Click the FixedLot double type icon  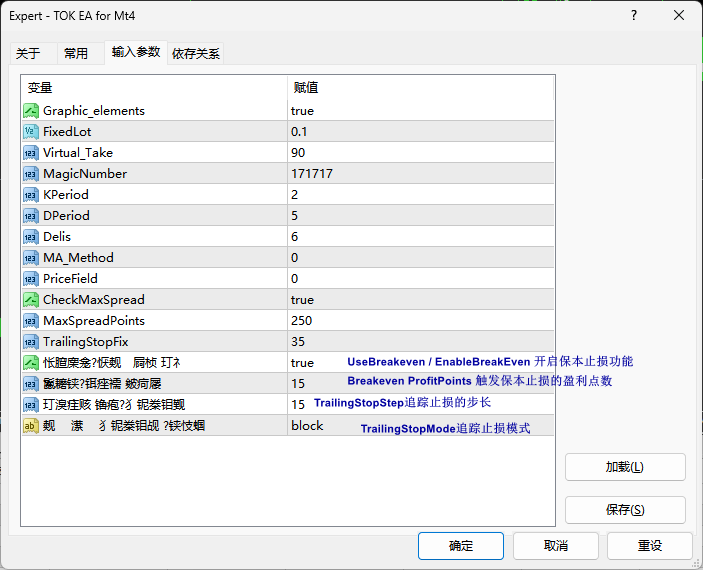pyautogui.click(x=31, y=132)
